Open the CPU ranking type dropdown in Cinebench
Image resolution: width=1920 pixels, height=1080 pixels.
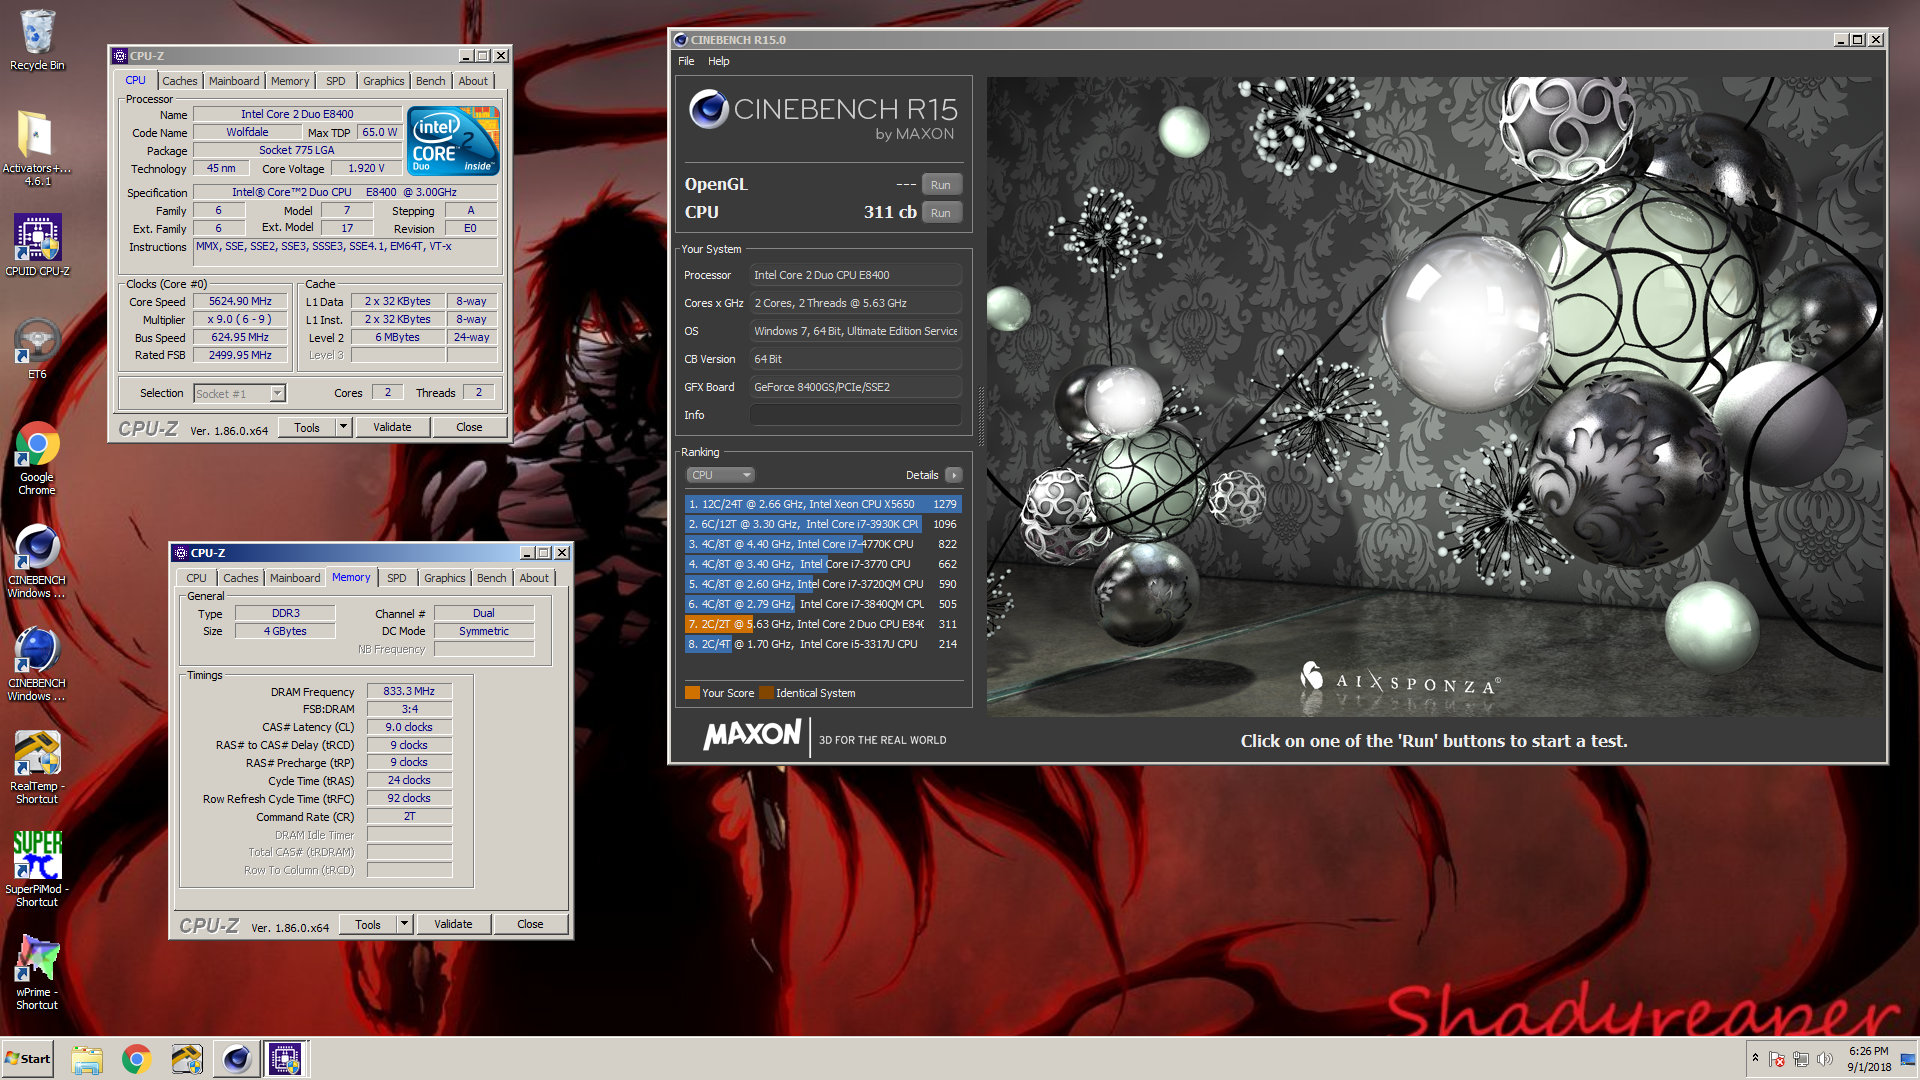point(720,475)
